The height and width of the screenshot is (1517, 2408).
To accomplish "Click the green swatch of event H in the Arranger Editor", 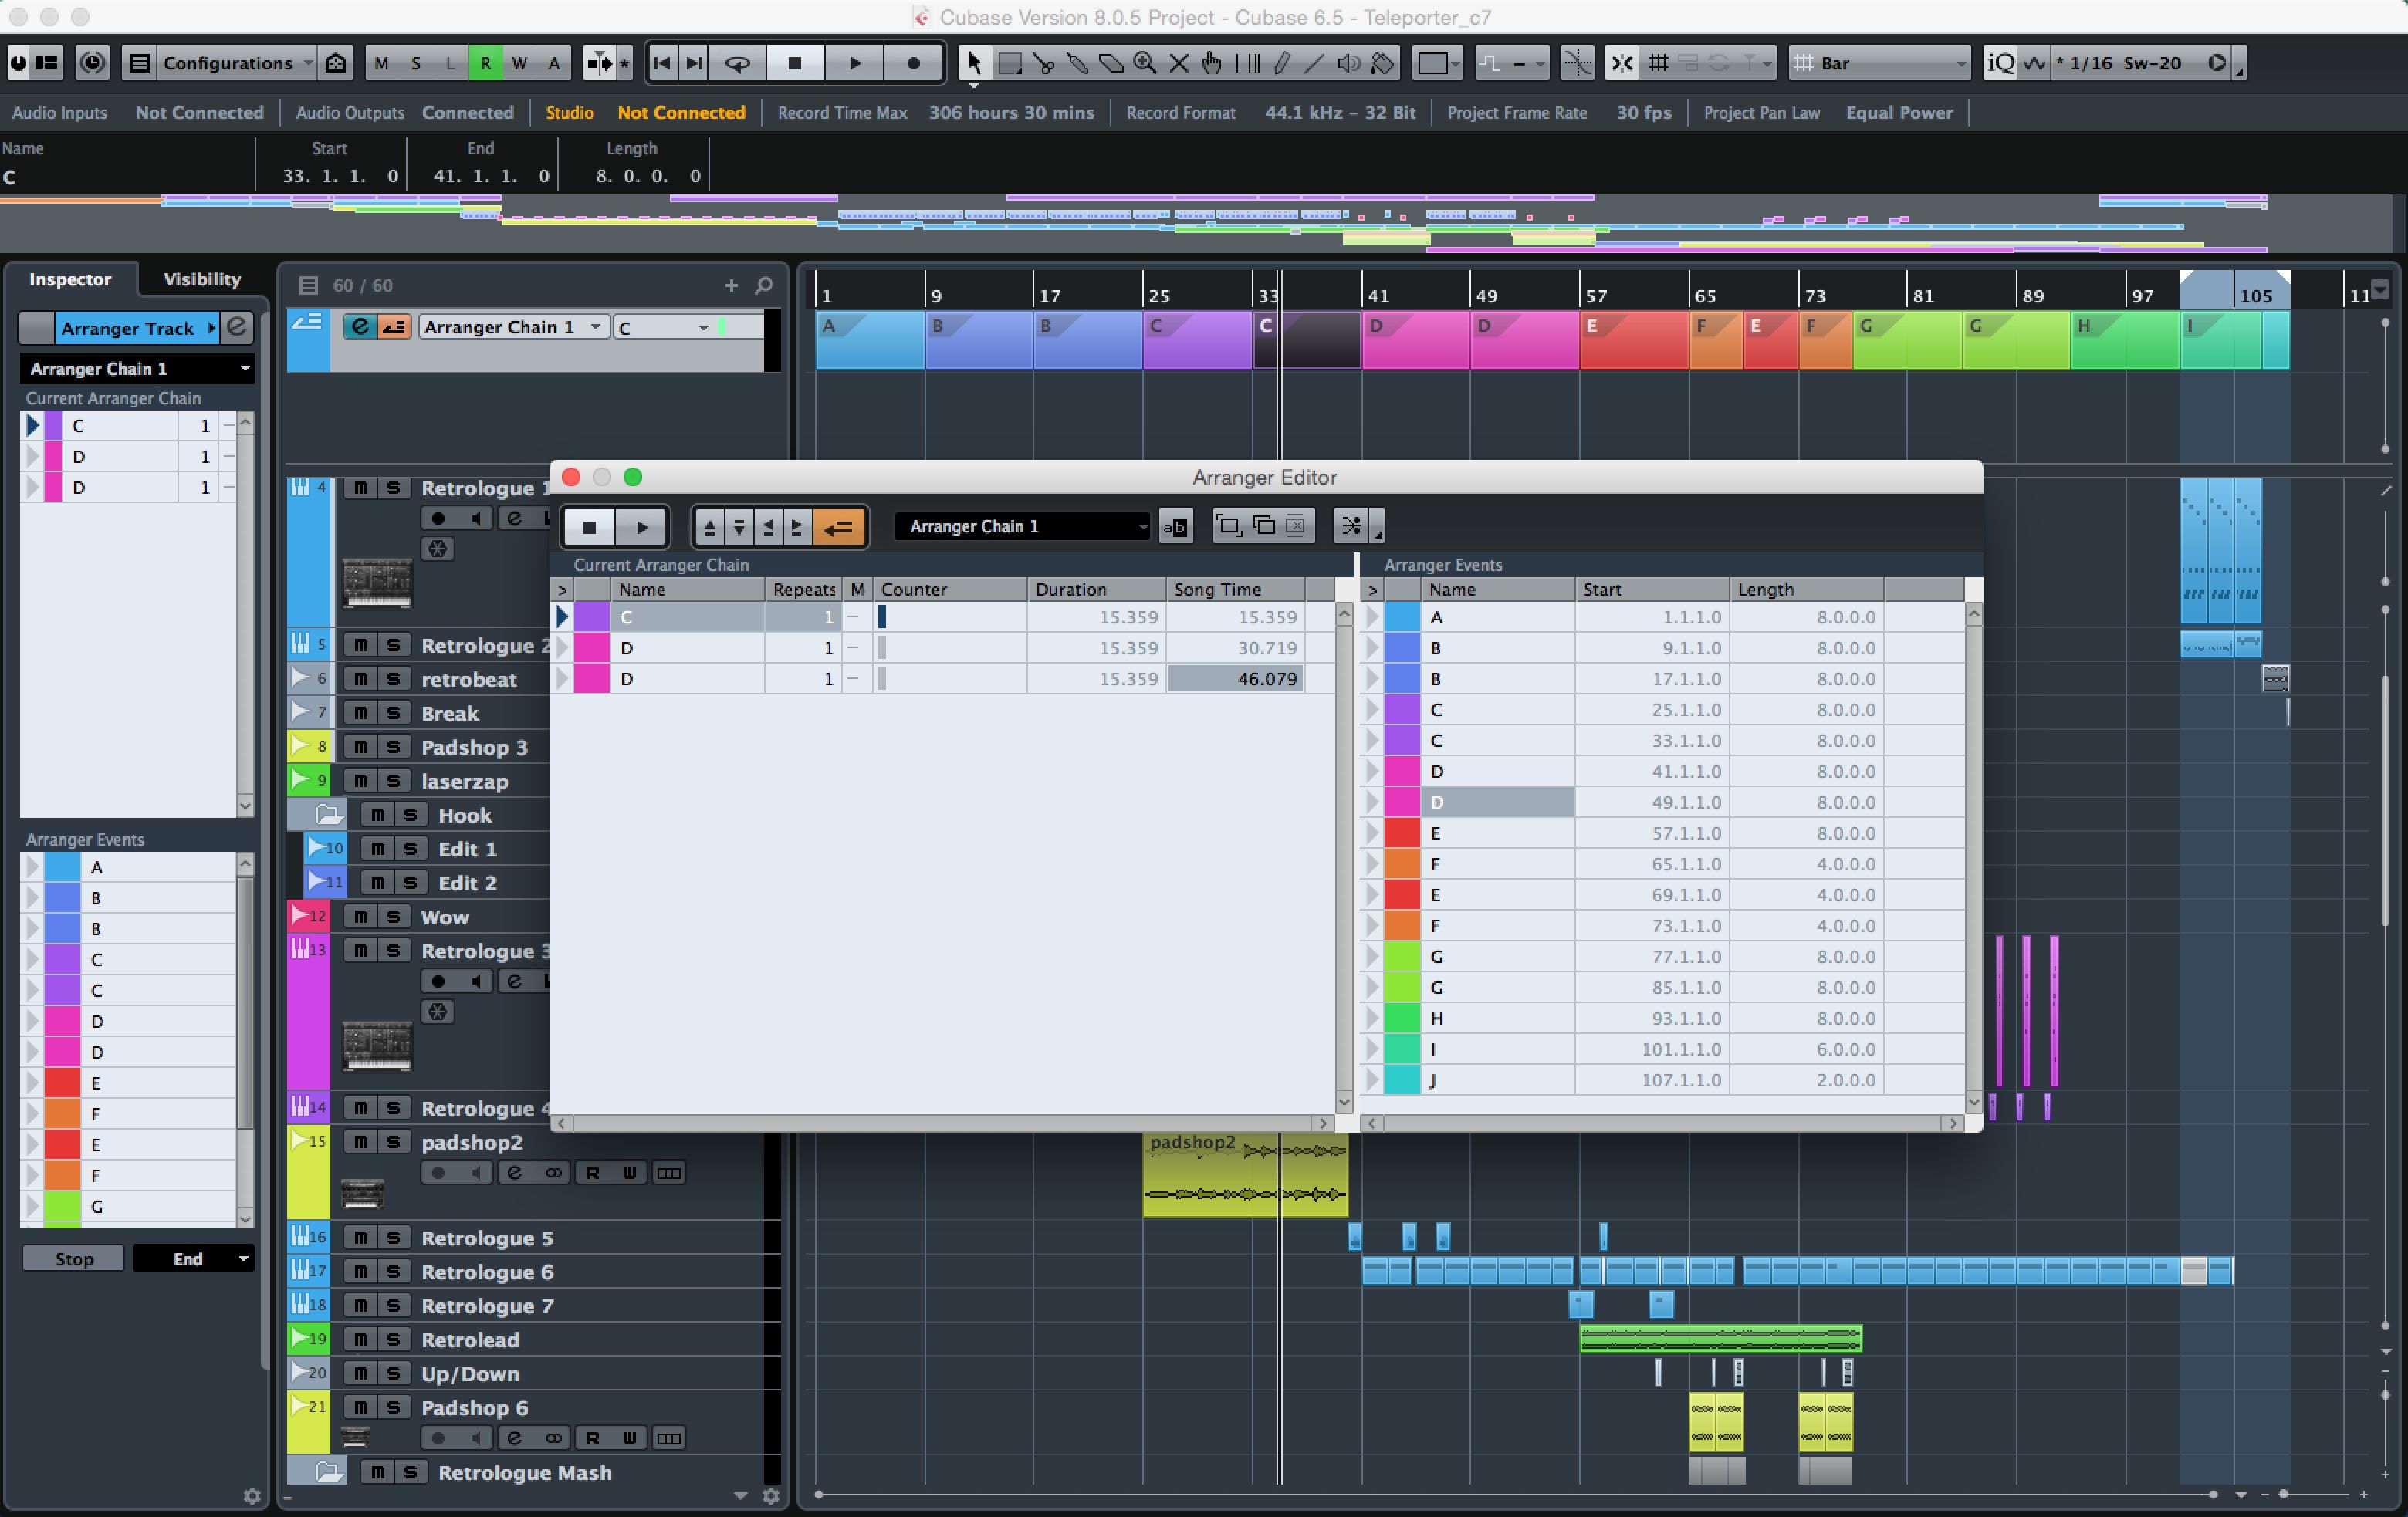I will click(1402, 1018).
